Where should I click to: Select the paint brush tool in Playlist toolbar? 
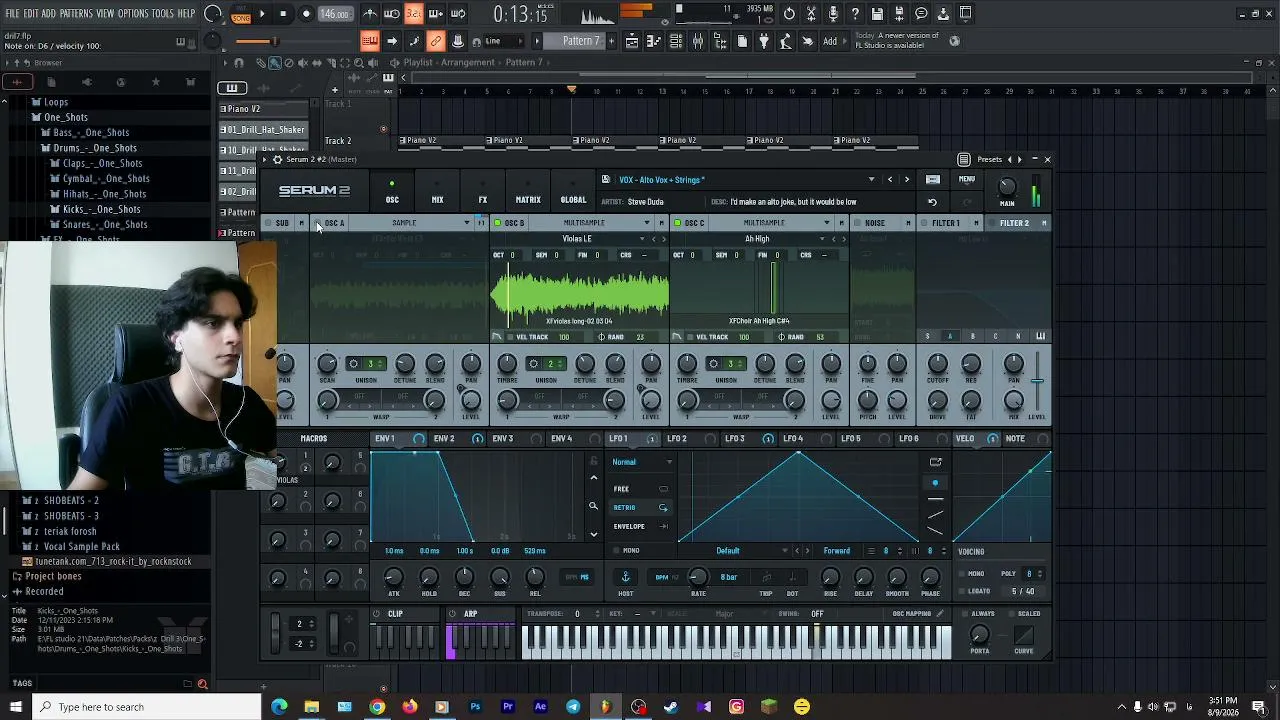tap(275, 63)
